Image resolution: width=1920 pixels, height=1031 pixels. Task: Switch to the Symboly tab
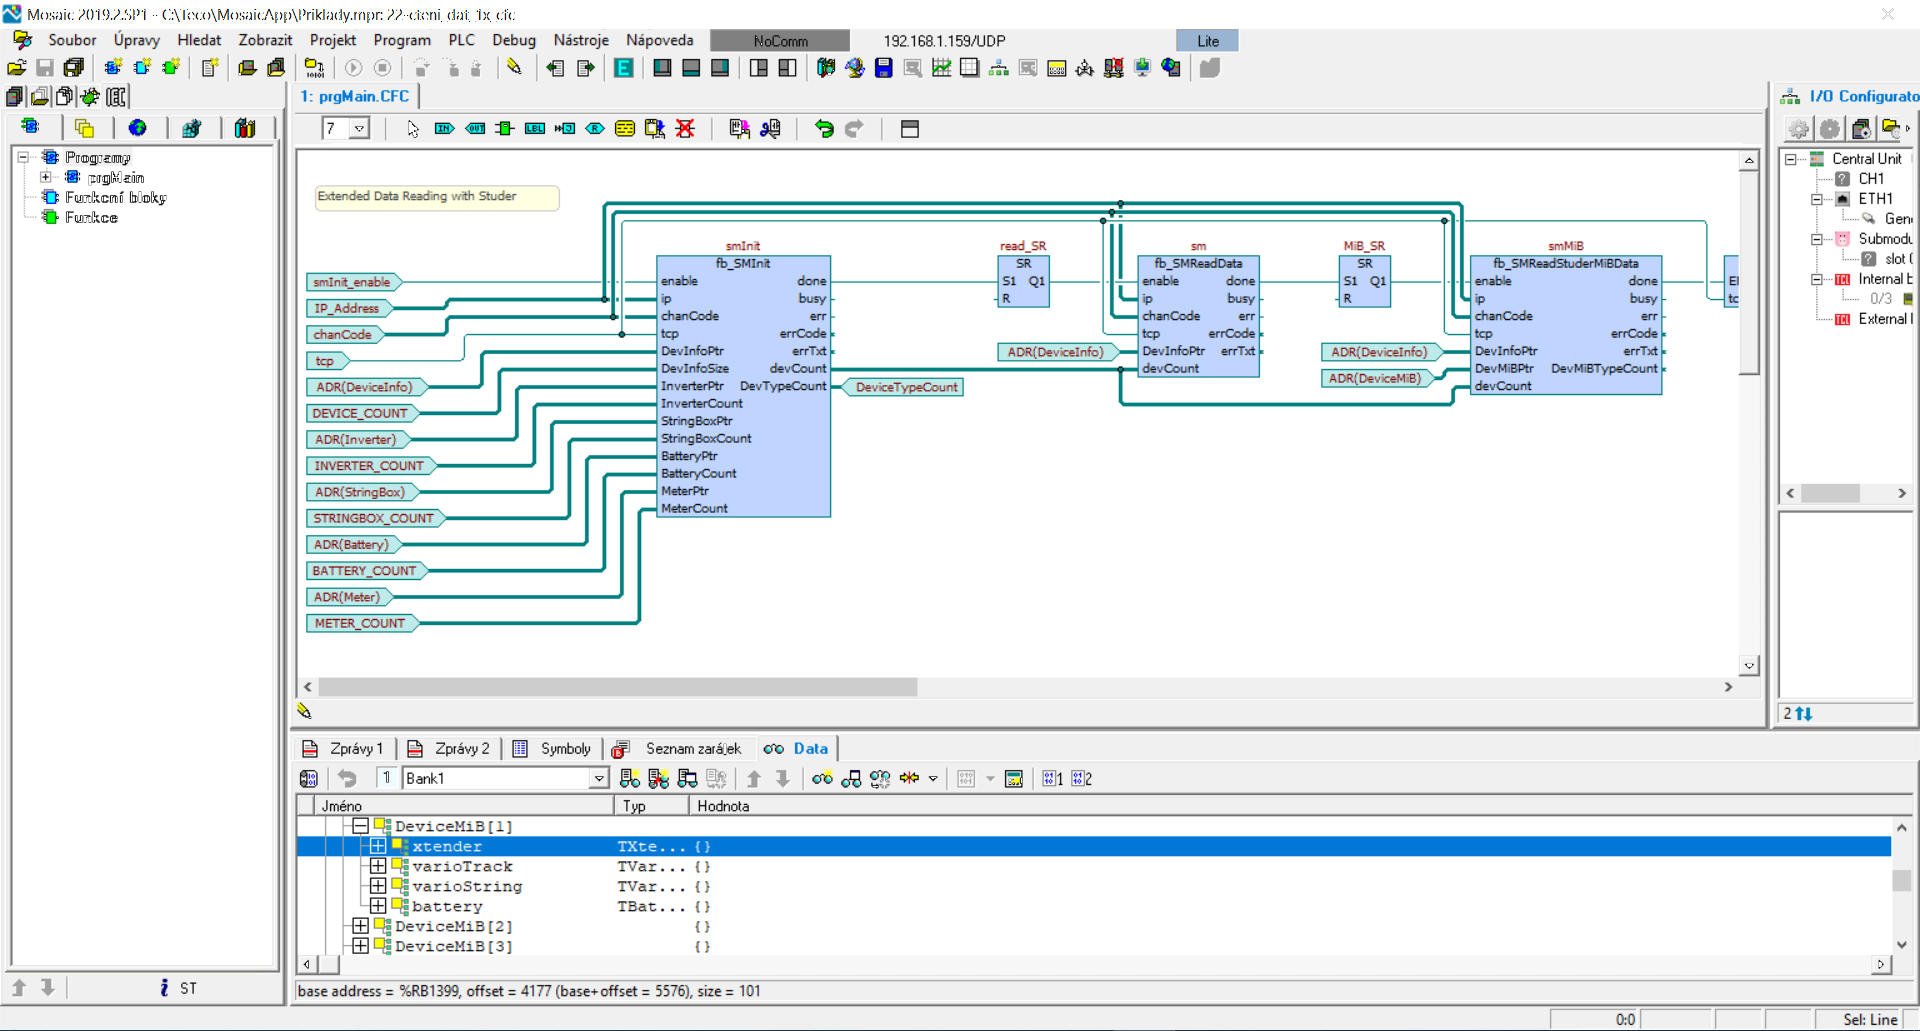pyautogui.click(x=565, y=748)
